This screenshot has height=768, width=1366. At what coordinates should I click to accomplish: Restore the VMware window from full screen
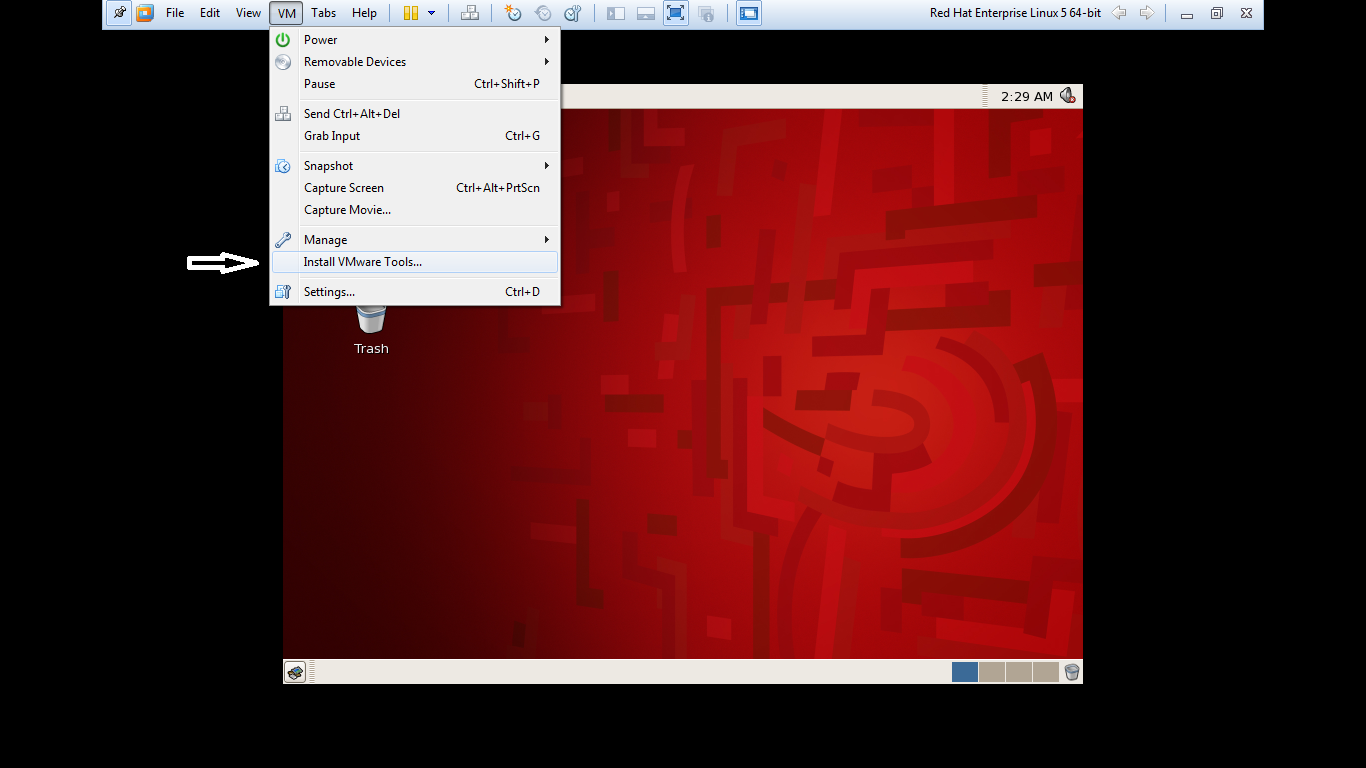point(1217,14)
